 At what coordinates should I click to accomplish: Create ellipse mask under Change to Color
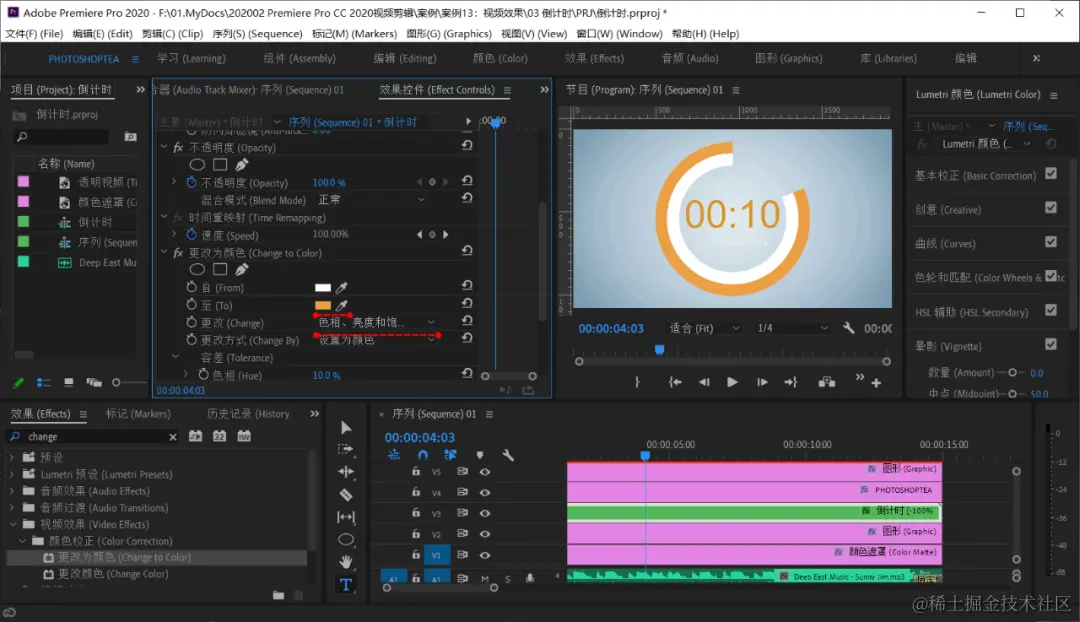(197, 269)
